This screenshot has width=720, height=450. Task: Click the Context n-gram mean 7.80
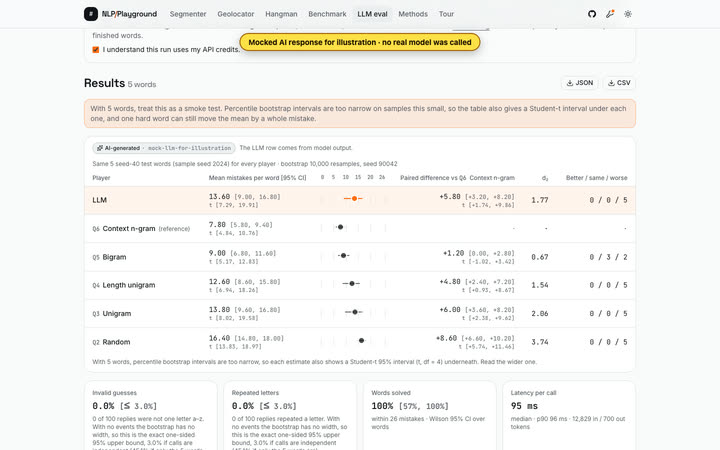(x=217, y=225)
